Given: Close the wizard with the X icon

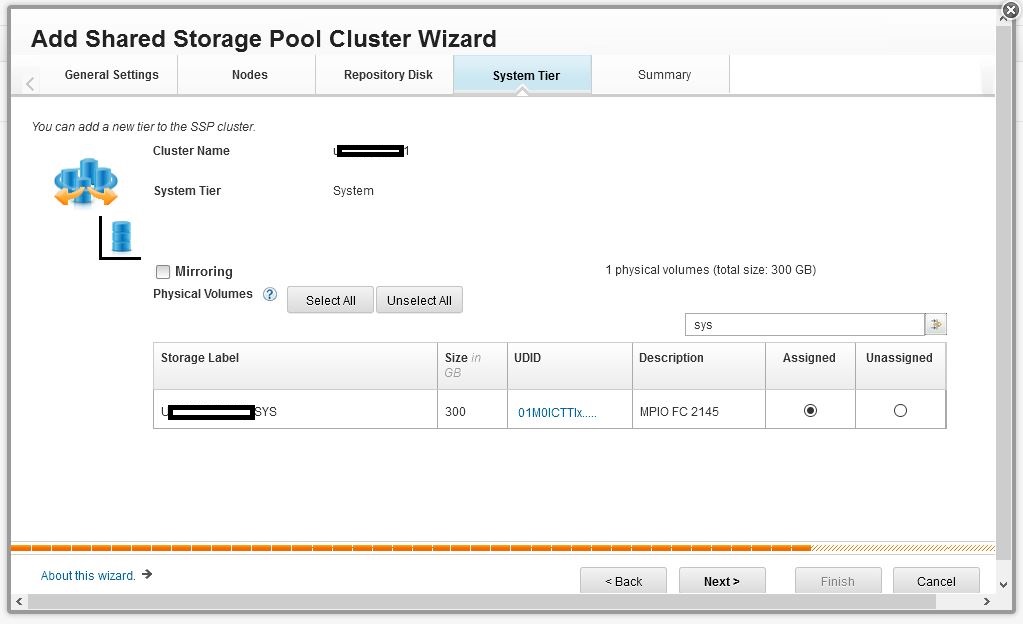Looking at the screenshot, I should pyautogui.click(x=1011, y=11).
